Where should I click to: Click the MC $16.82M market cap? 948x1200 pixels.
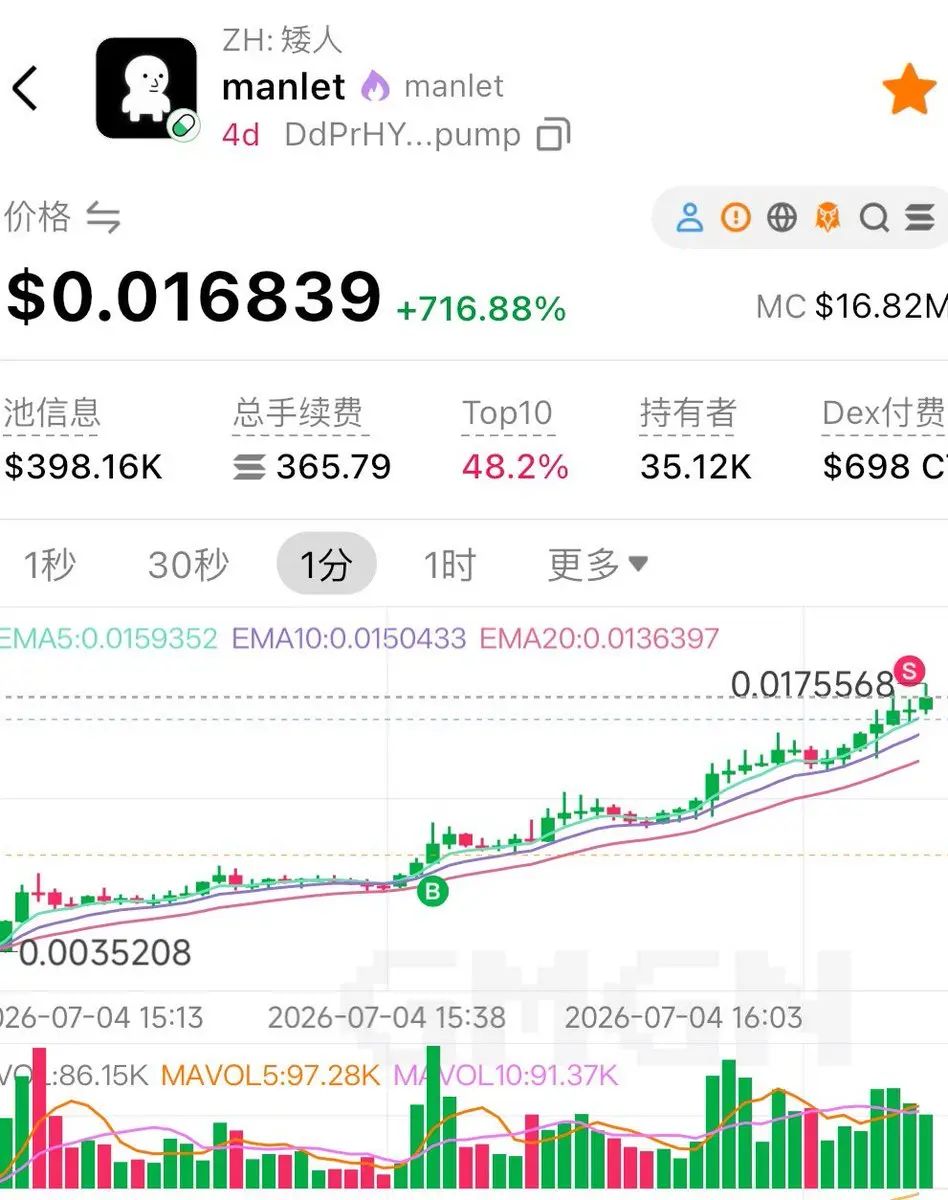coord(852,306)
